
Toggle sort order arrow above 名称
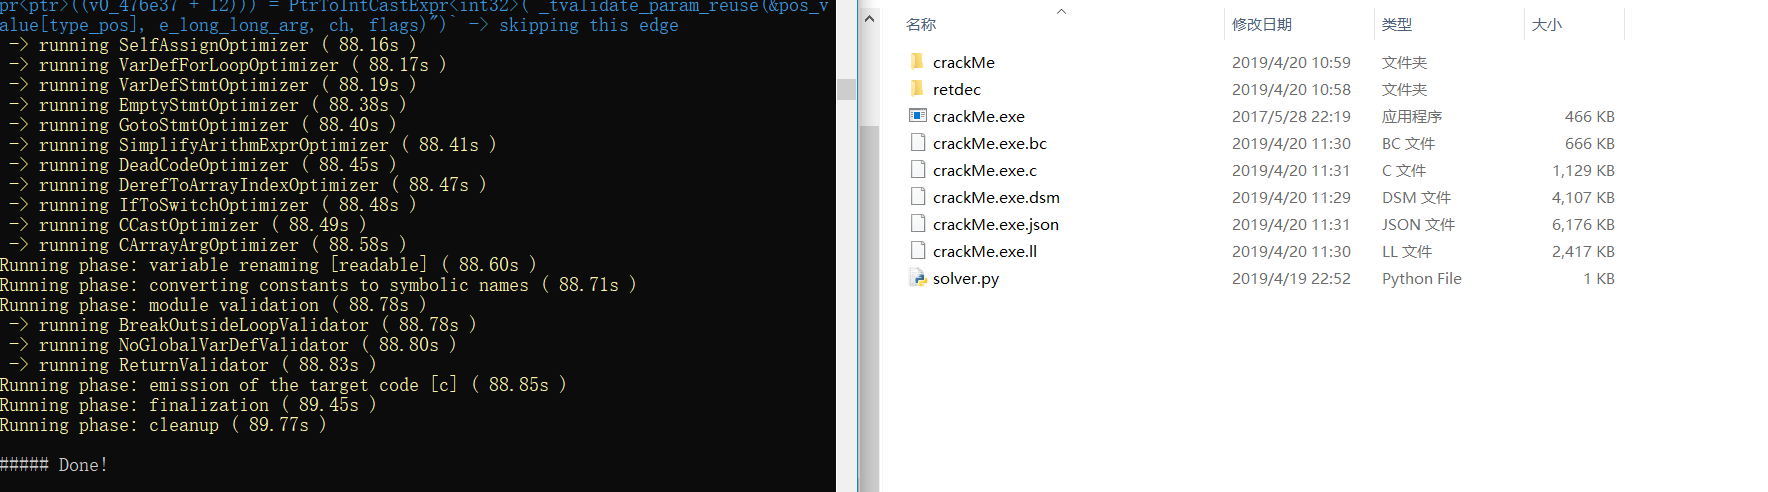click(x=1061, y=12)
